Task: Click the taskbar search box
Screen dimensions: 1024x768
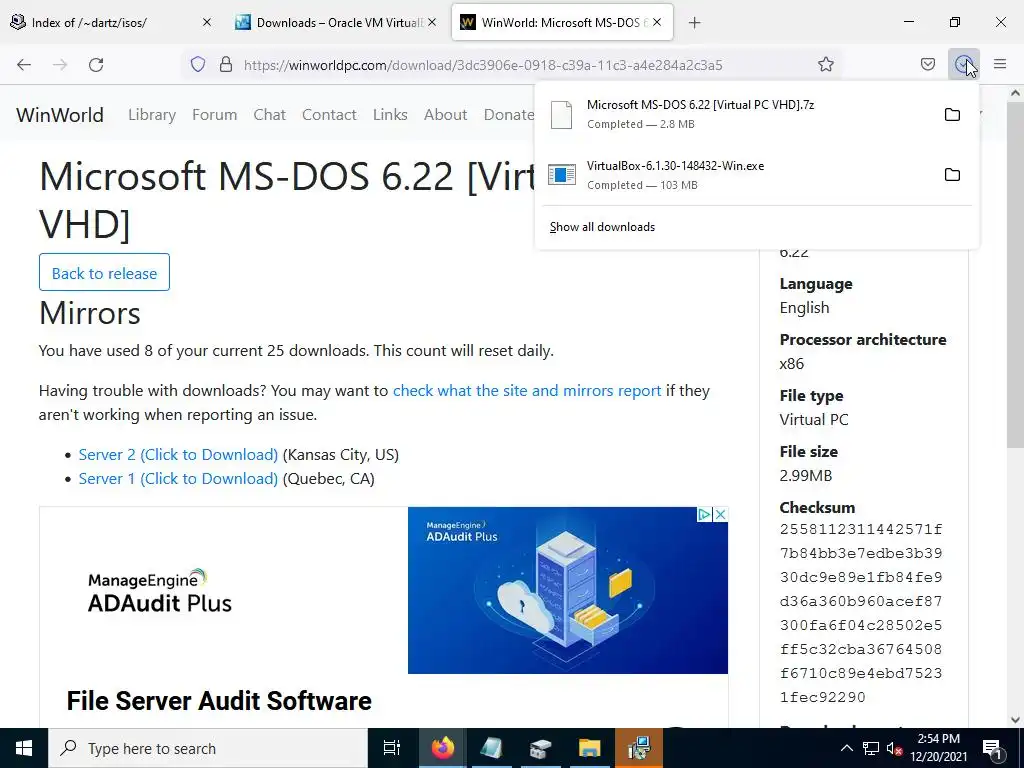Action: tap(208, 748)
